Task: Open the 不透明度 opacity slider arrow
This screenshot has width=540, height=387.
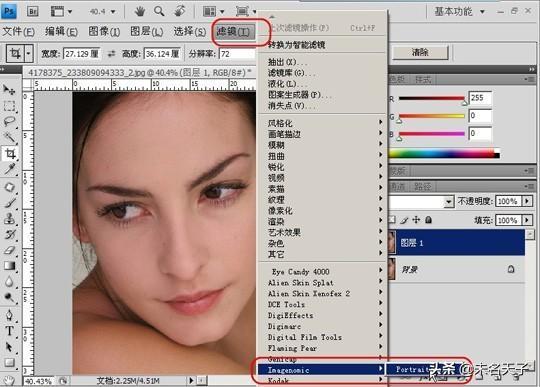Action: [527, 201]
